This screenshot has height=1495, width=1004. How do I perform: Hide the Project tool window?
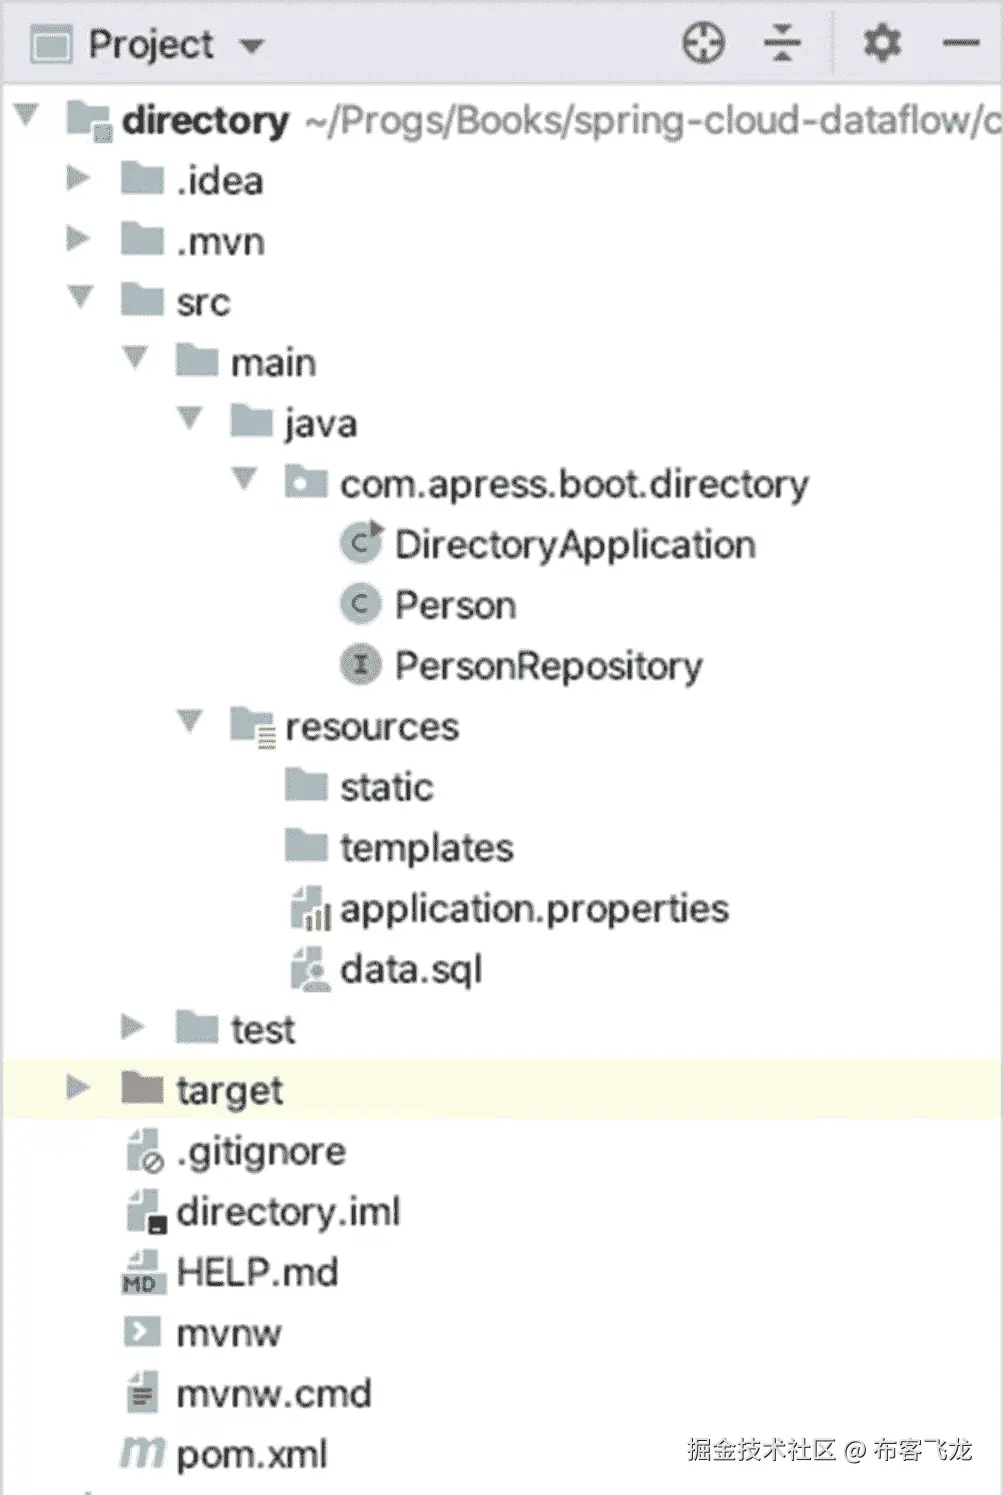point(961,44)
